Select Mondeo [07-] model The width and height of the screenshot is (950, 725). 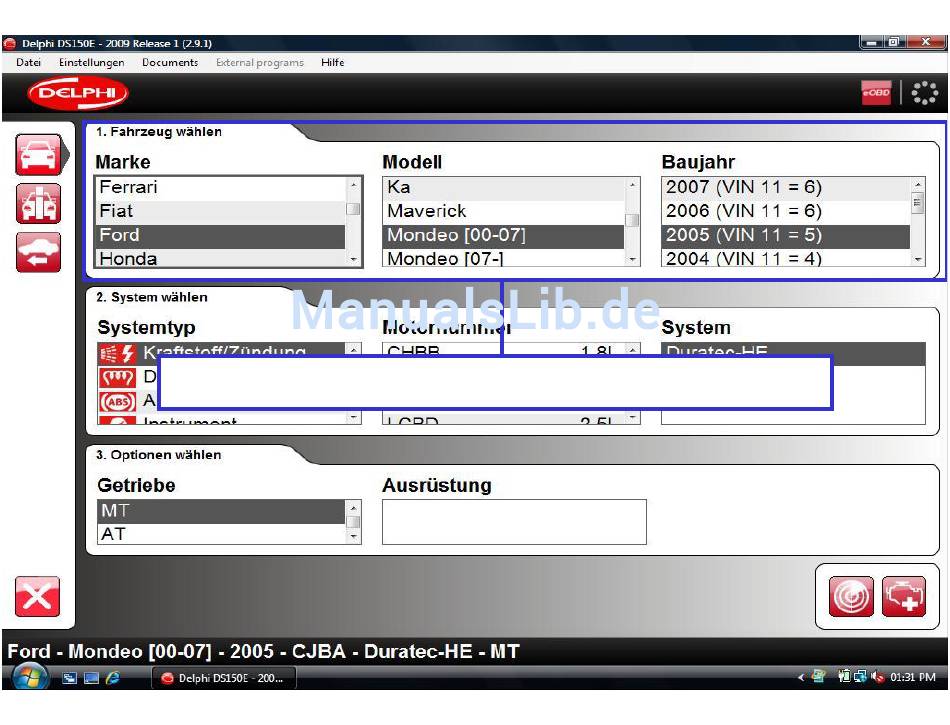coord(503,258)
